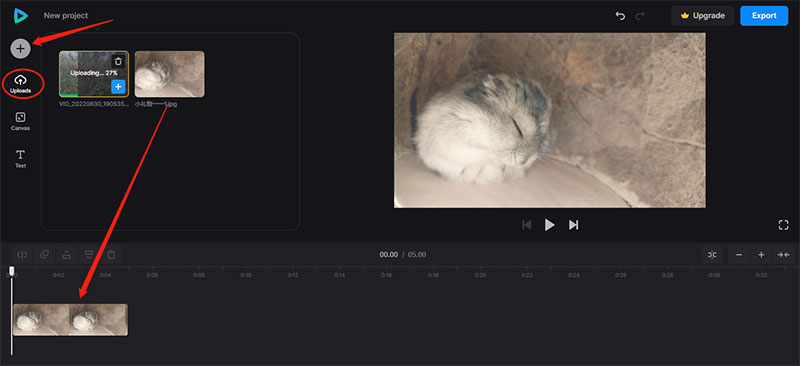This screenshot has height=366, width=800.
Task: Jump to the previous clip
Action: click(527, 225)
